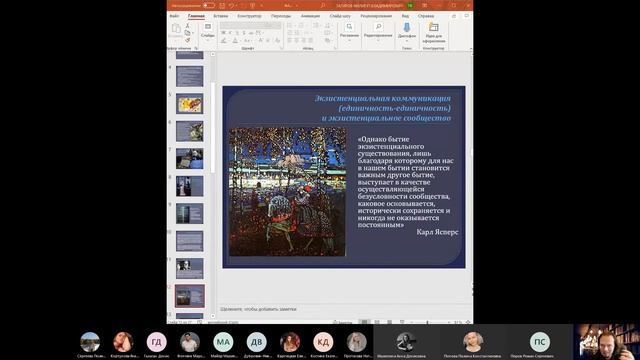Click the Диктофон microphone button
The image size is (640, 360).
407,31
